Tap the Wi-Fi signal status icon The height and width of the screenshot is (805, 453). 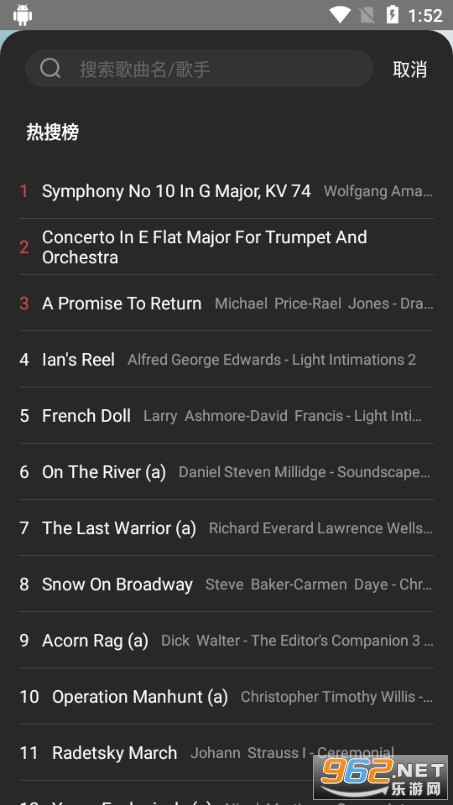pyautogui.click(x=339, y=15)
